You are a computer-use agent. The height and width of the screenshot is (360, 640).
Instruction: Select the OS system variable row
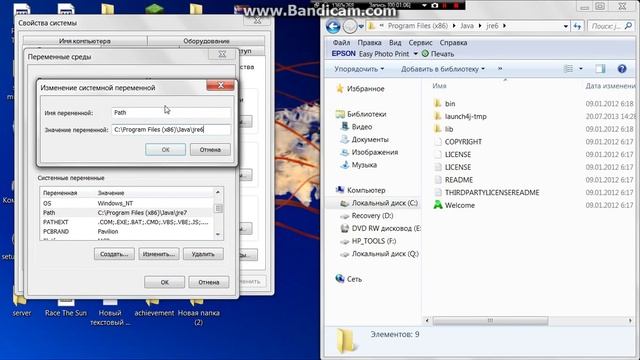pyautogui.click(x=127, y=203)
